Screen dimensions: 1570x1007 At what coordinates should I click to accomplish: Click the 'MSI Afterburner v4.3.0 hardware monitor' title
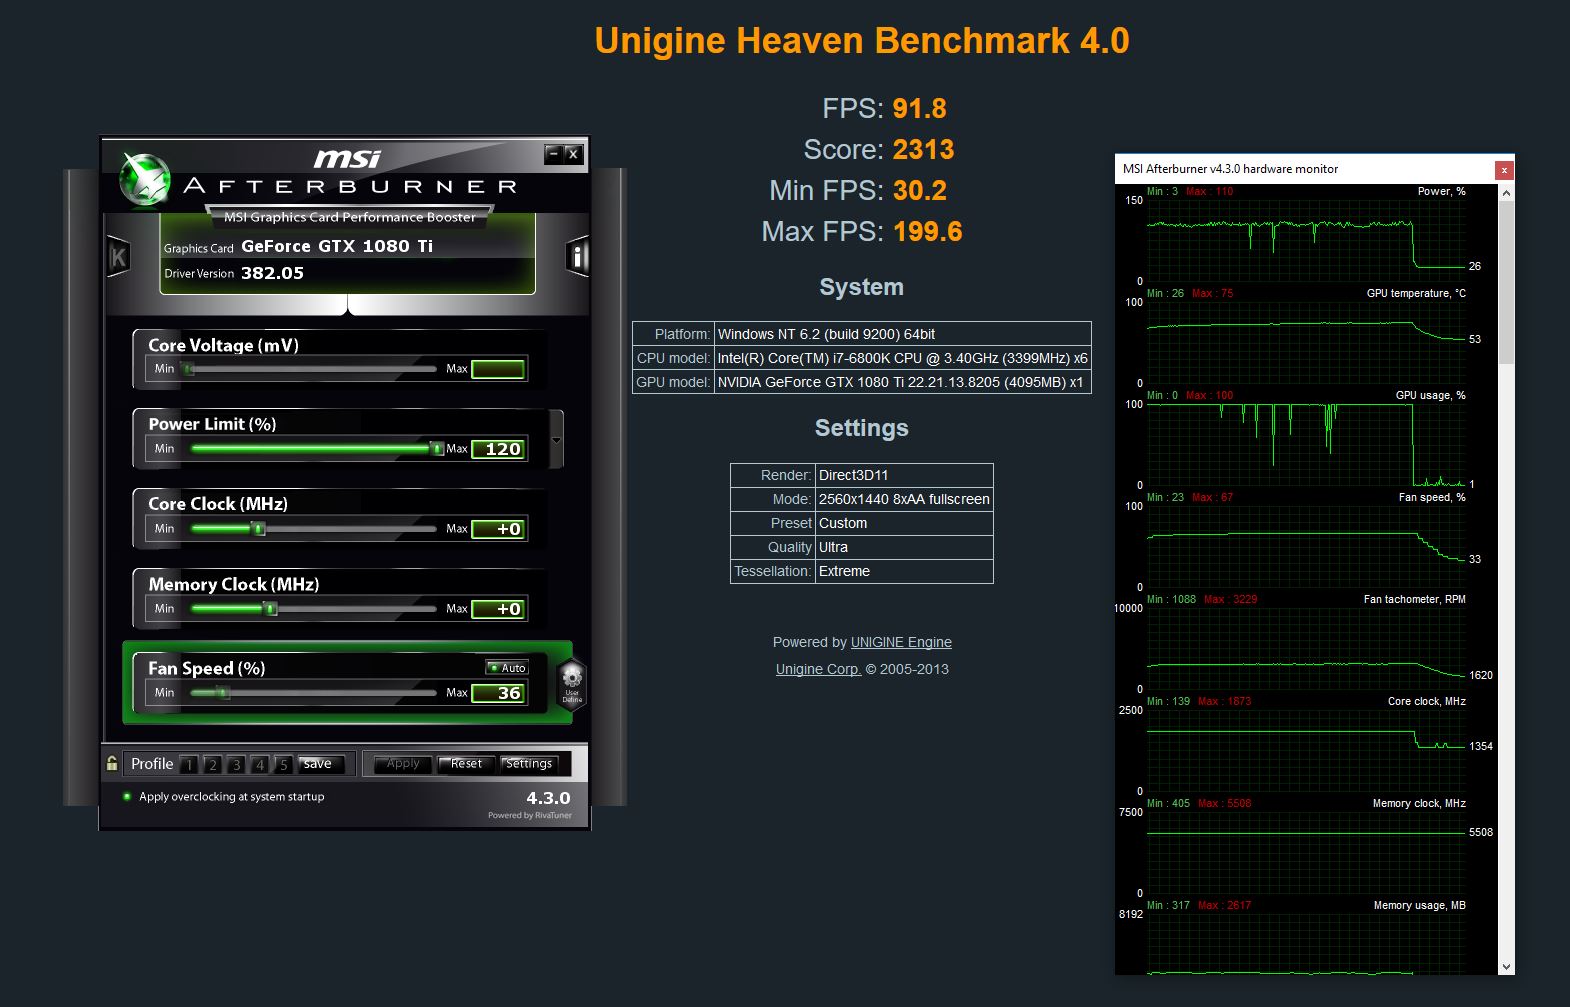(1230, 169)
